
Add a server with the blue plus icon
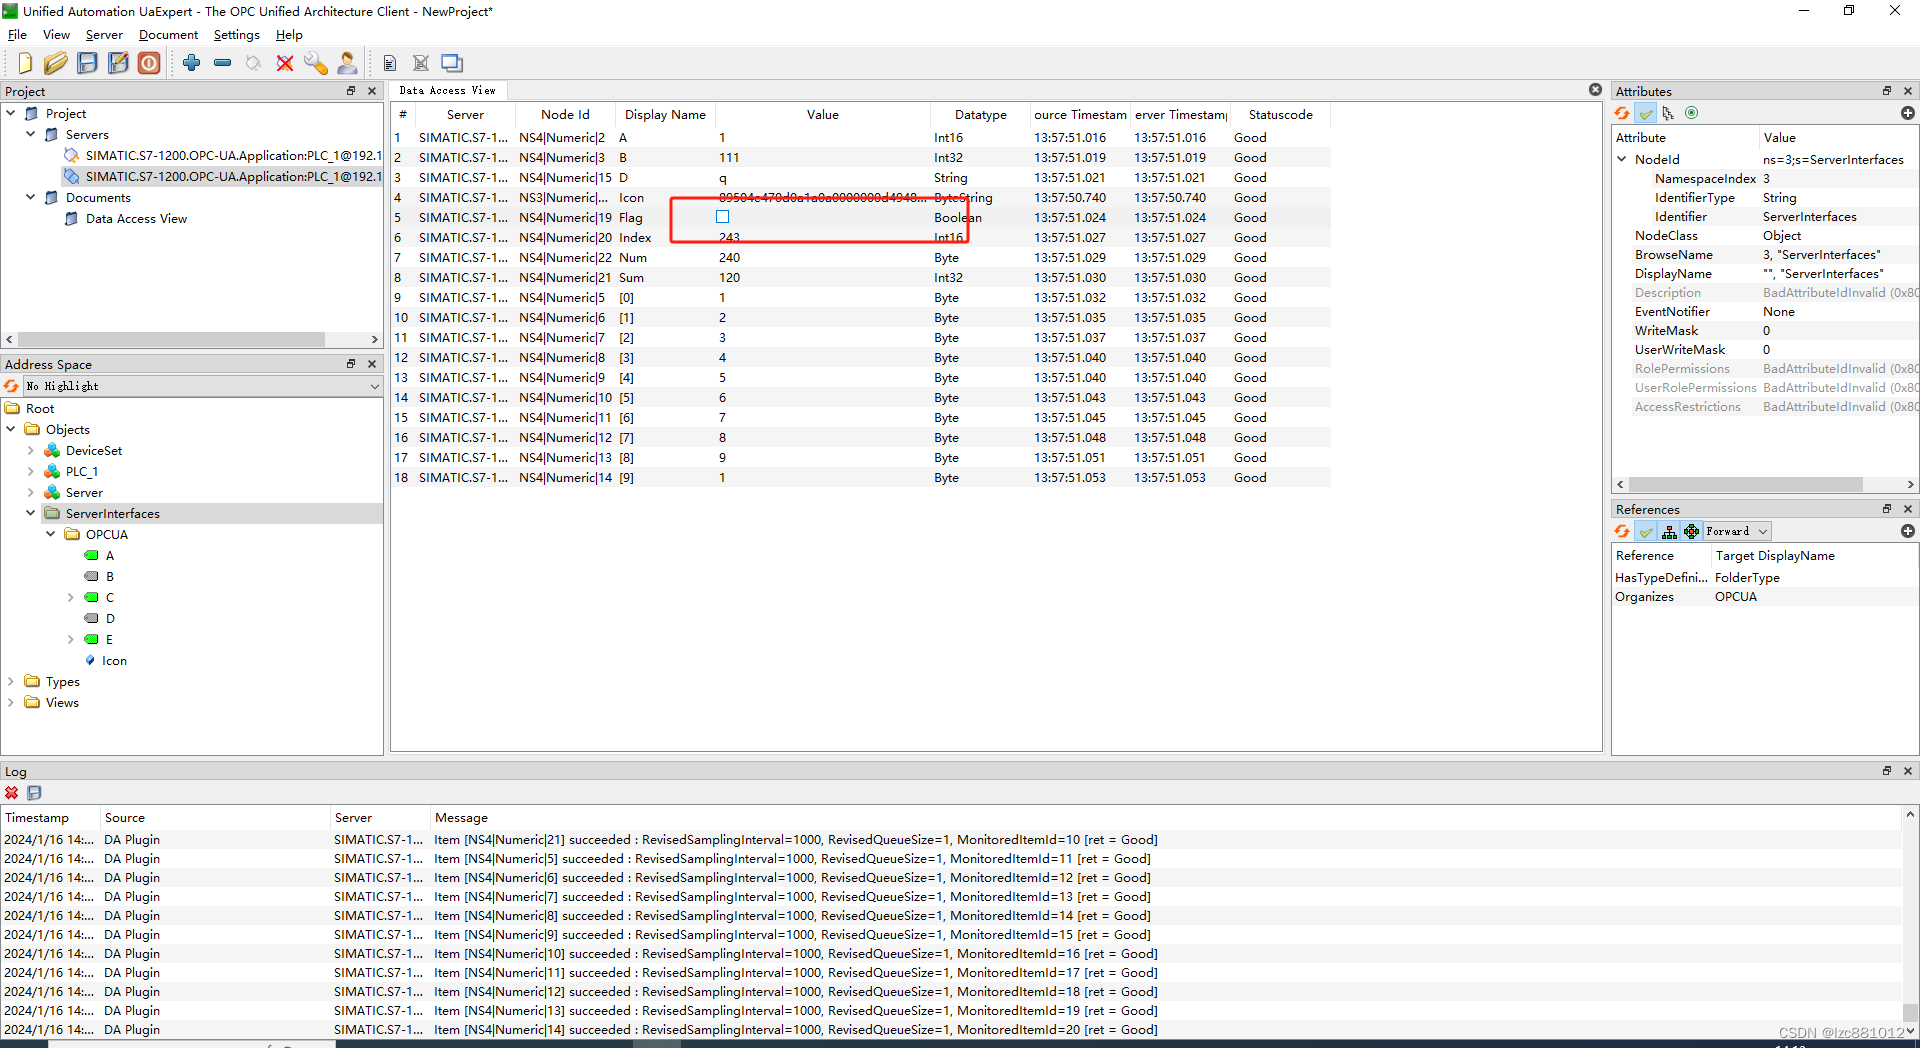coord(192,63)
